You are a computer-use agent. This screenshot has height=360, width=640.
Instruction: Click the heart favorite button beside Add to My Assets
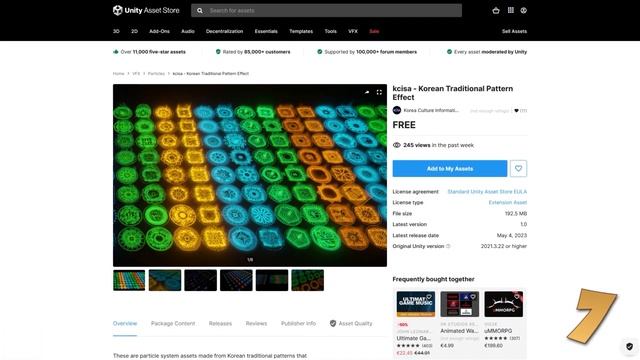point(518,169)
